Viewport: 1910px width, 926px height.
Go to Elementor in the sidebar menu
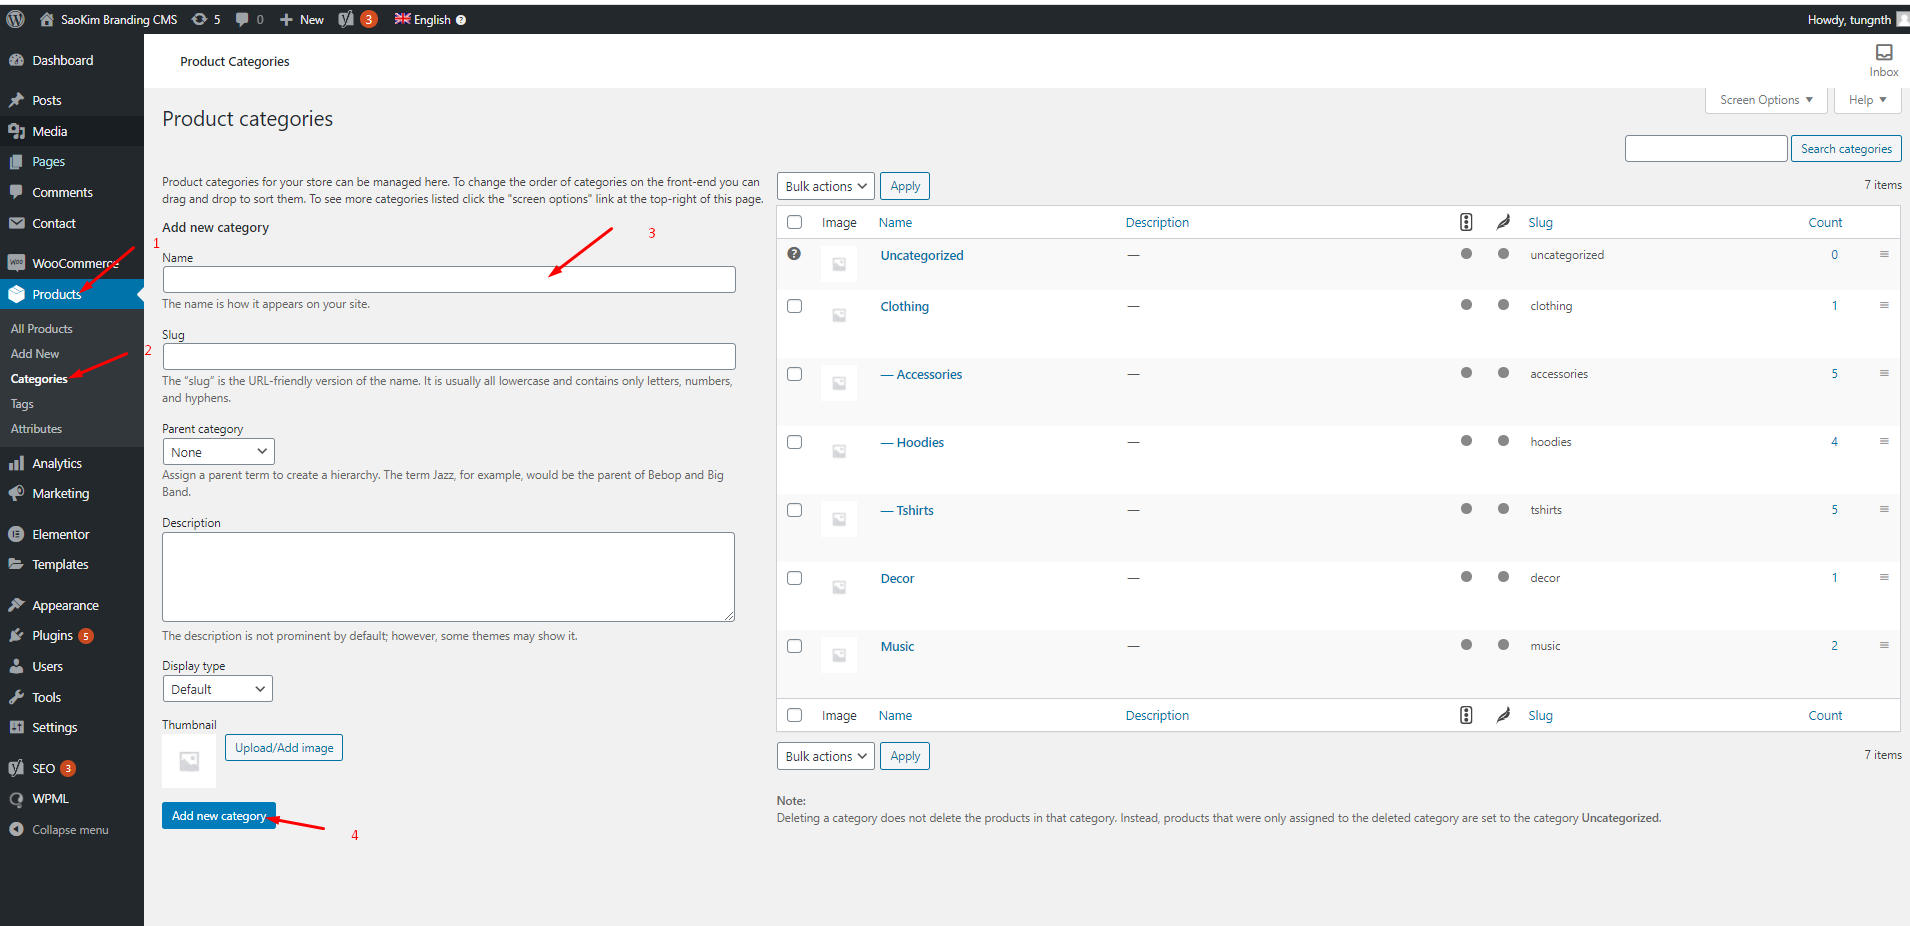[x=60, y=534]
